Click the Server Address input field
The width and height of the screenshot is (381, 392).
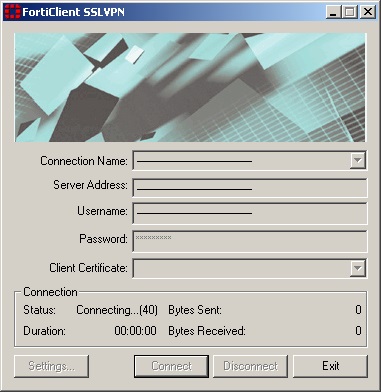(250, 188)
